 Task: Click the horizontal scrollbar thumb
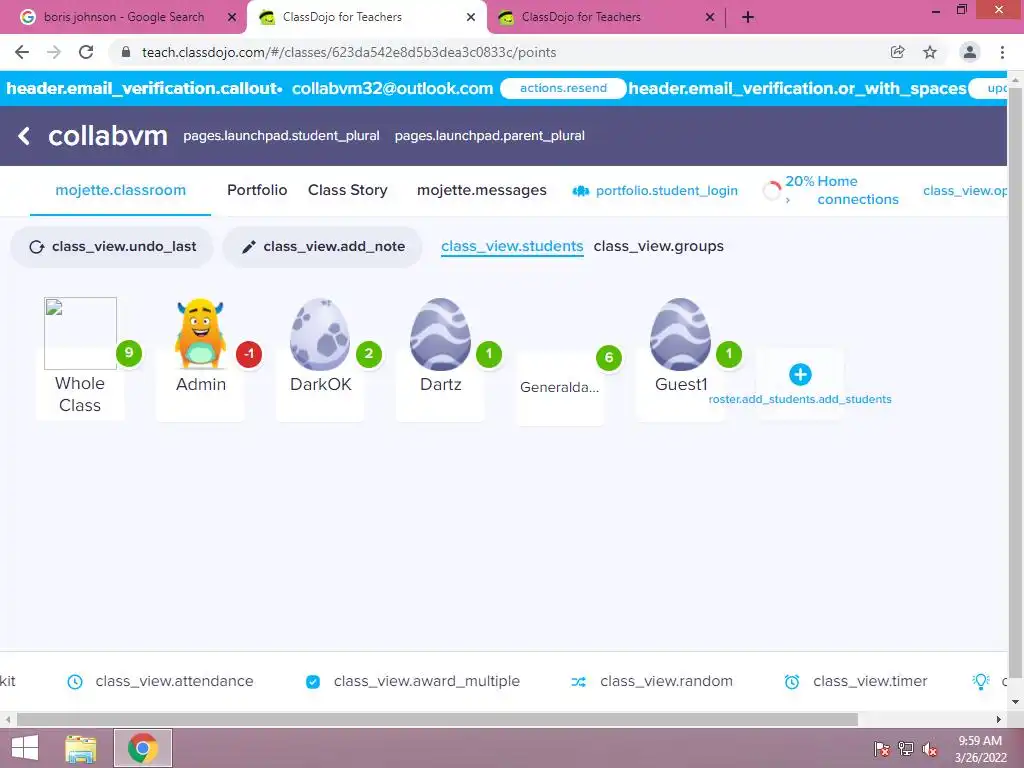pos(437,719)
